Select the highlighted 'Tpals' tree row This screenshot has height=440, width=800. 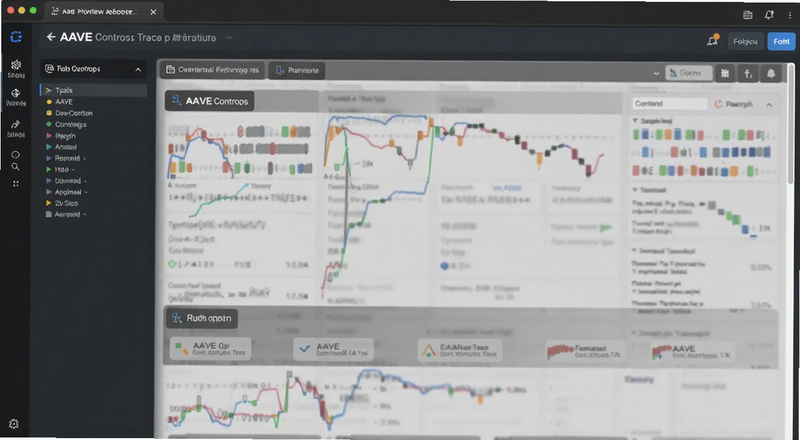(93, 90)
